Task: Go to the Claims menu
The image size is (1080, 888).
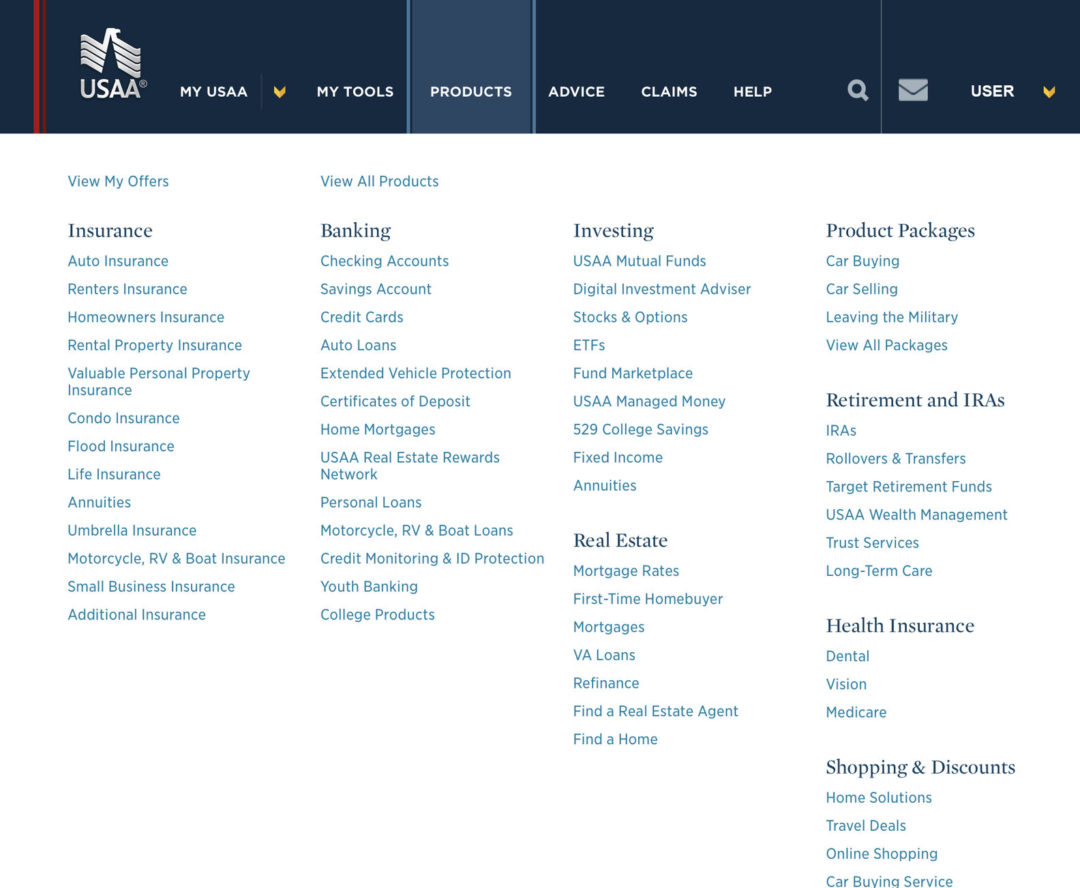Action: (669, 92)
